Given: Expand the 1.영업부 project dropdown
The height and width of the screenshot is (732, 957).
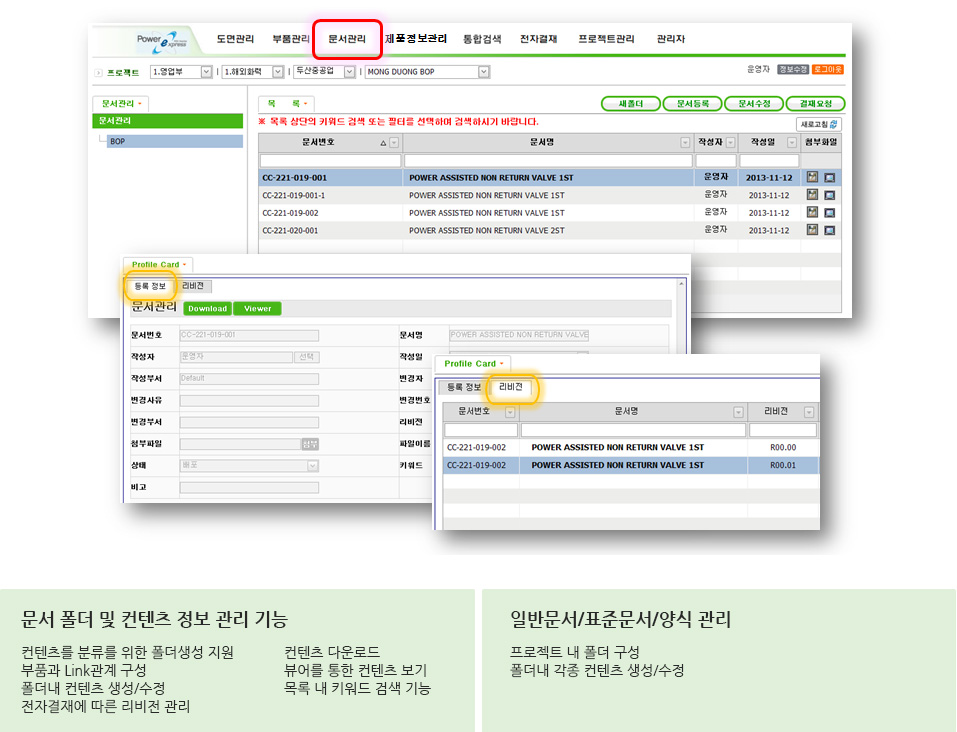Looking at the screenshot, I should click(206, 72).
